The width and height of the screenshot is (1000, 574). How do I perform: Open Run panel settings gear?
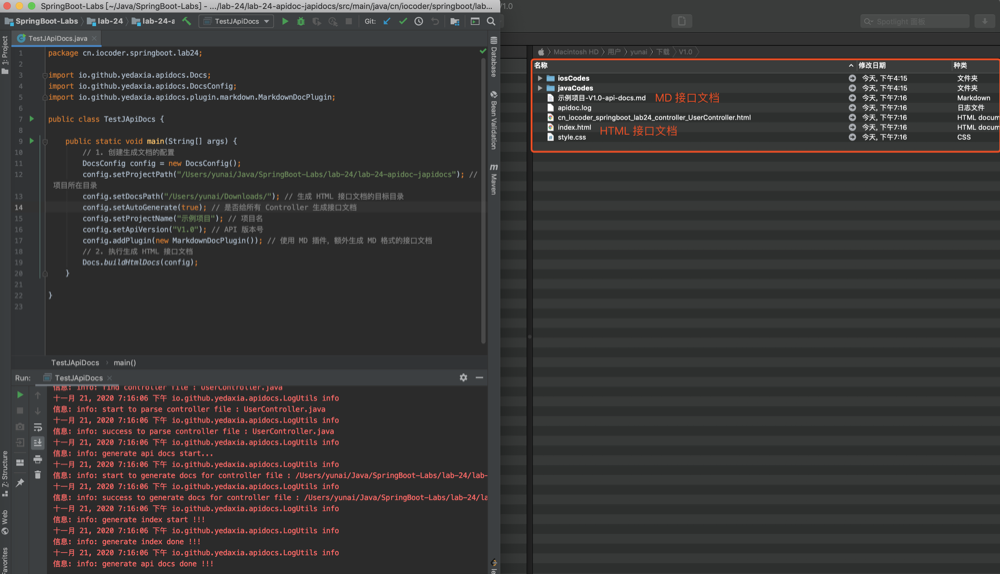pyautogui.click(x=463, y=378)
